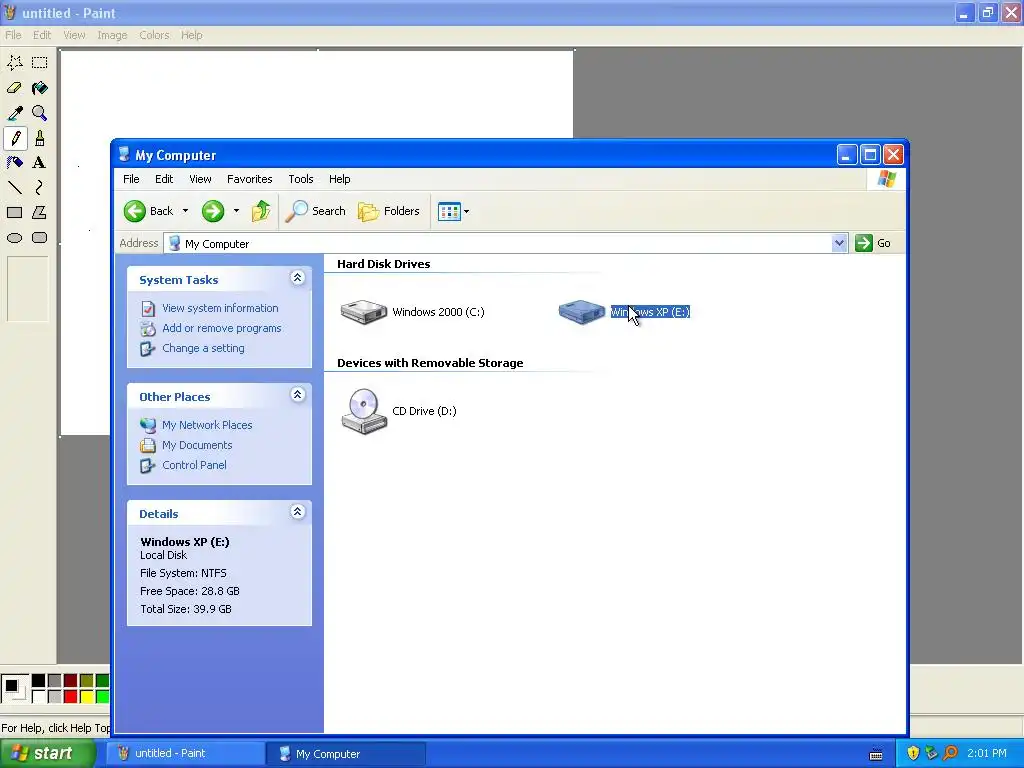Select the Polygon tool in Paint
1024x768 pixels.
[x=40, y=213]
